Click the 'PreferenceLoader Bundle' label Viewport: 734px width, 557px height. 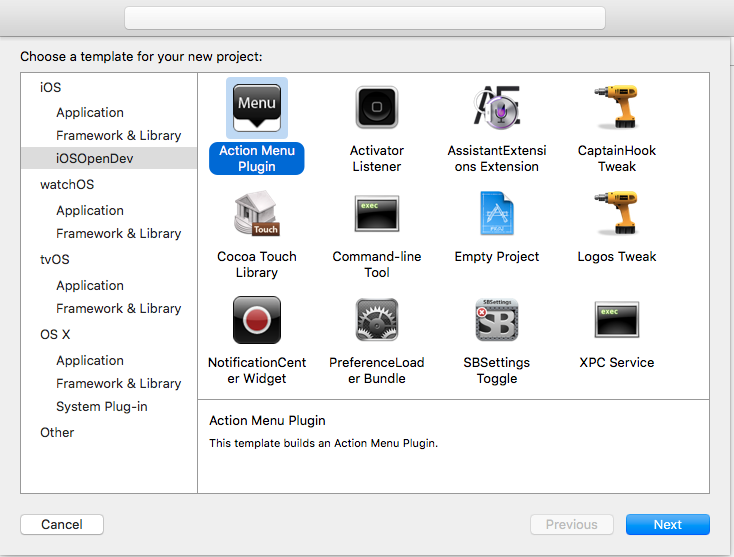click(377, 370)
